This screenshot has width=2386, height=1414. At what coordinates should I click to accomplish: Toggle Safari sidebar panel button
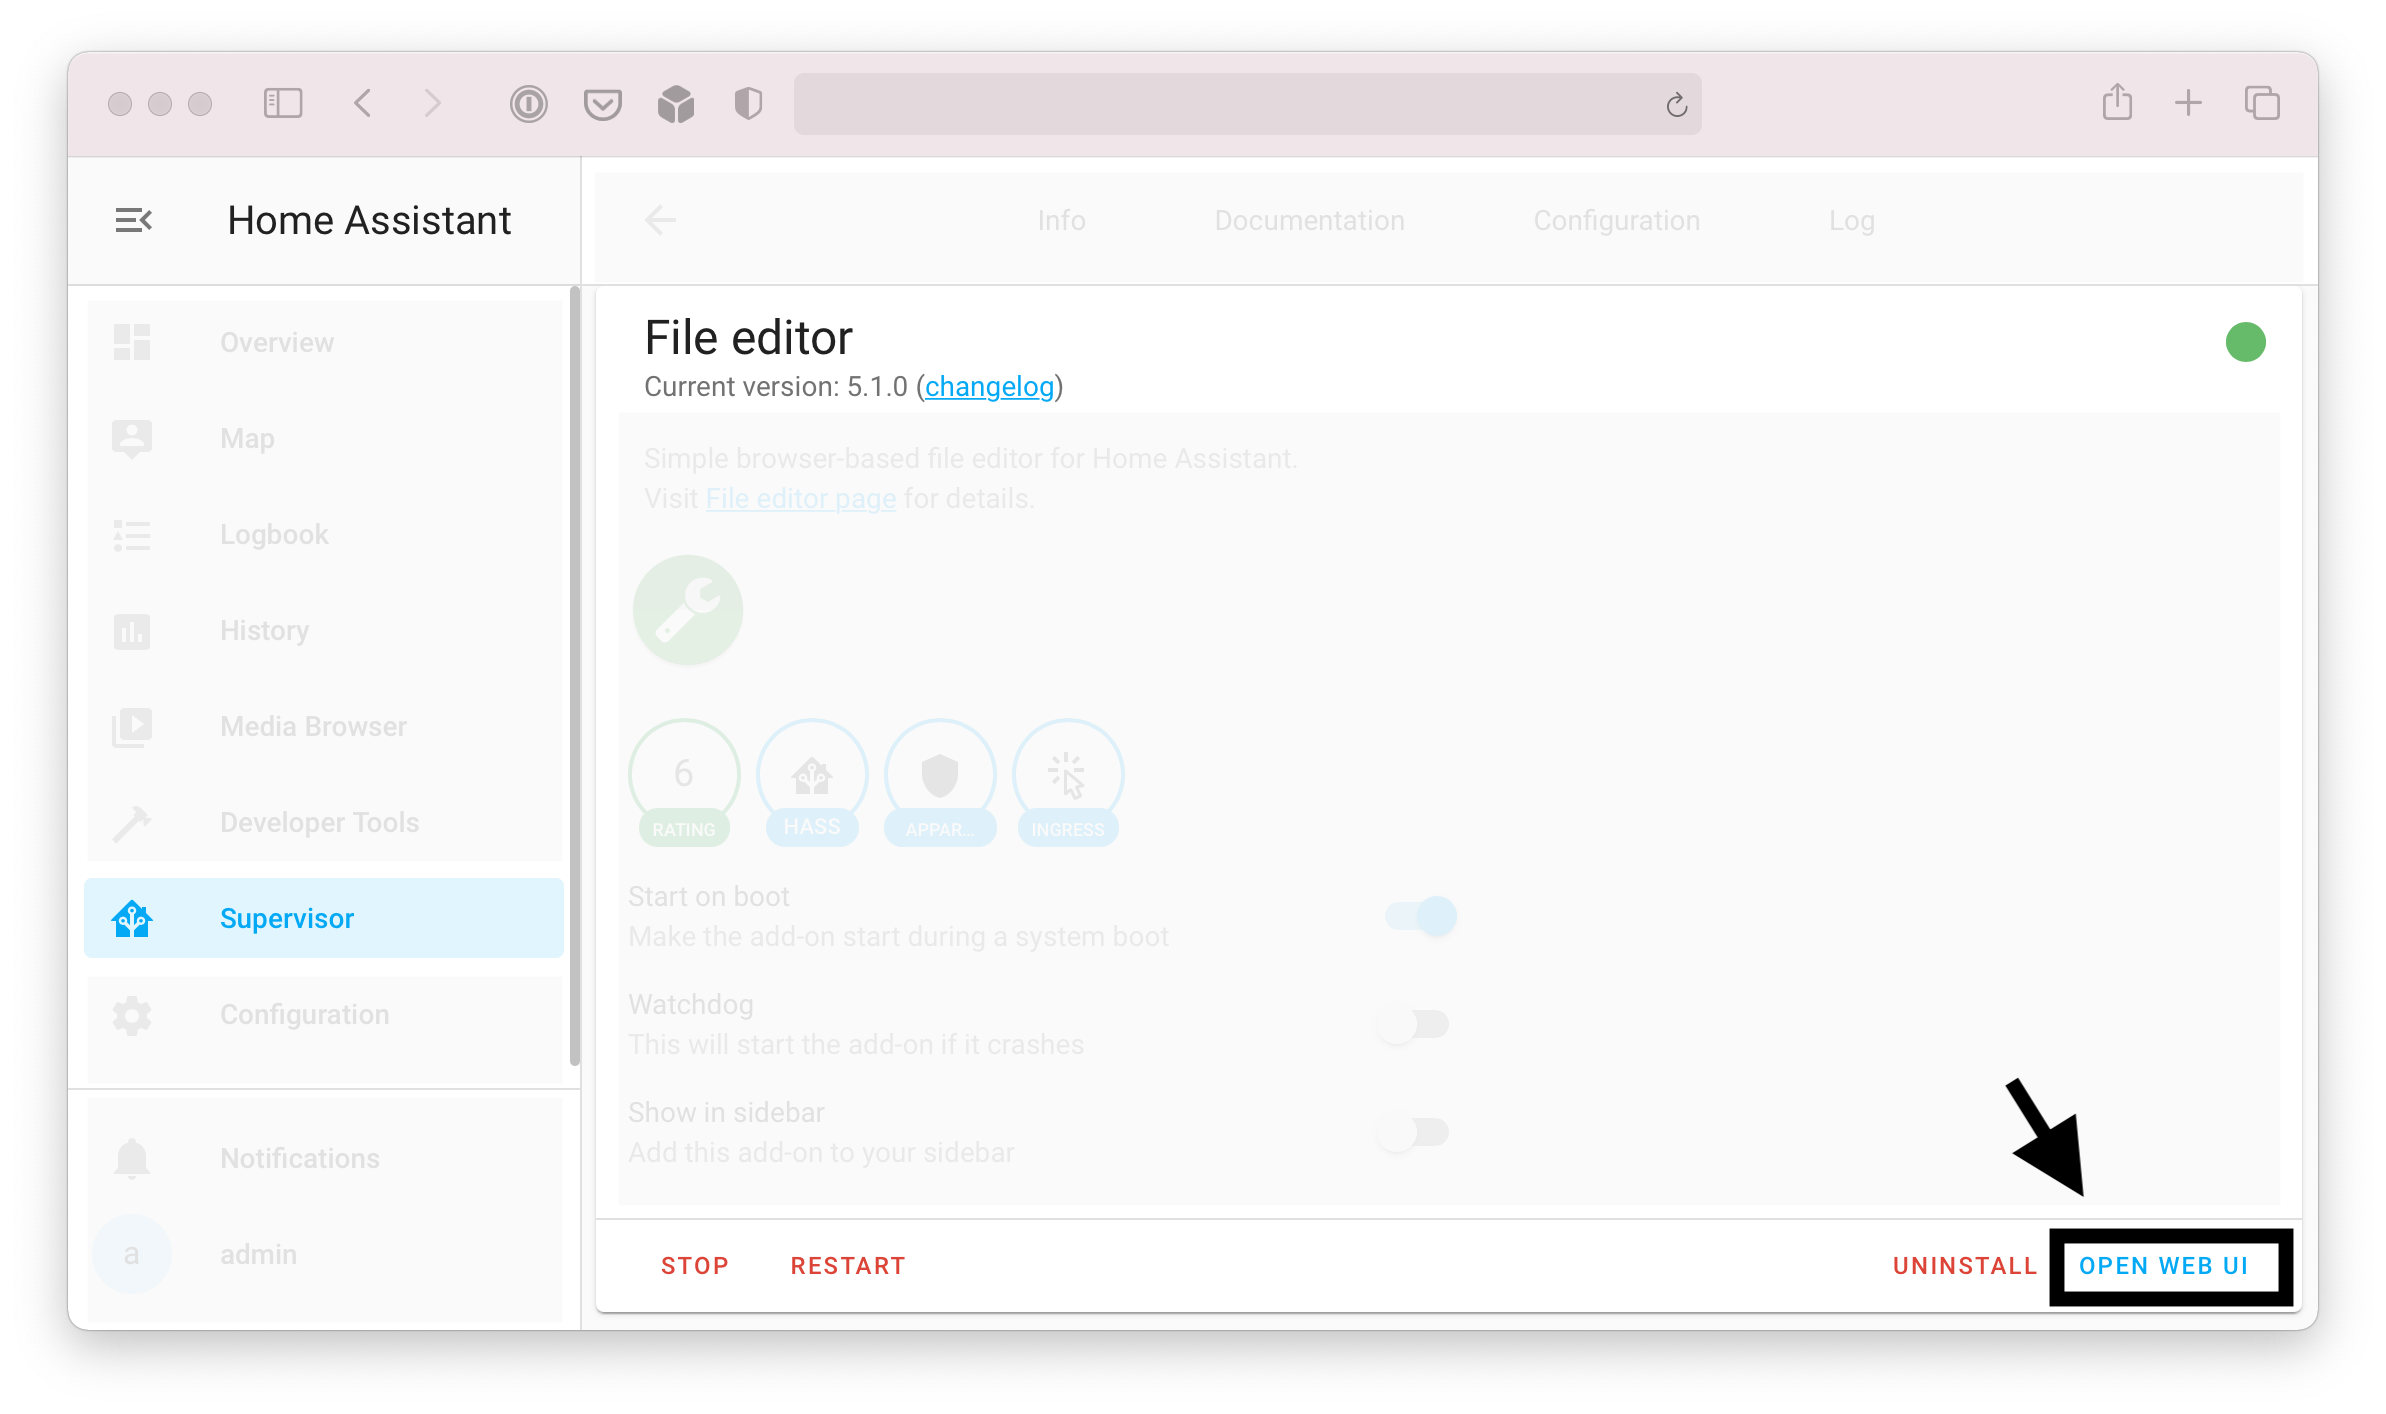pyautogui.click(x=282, y=103)
